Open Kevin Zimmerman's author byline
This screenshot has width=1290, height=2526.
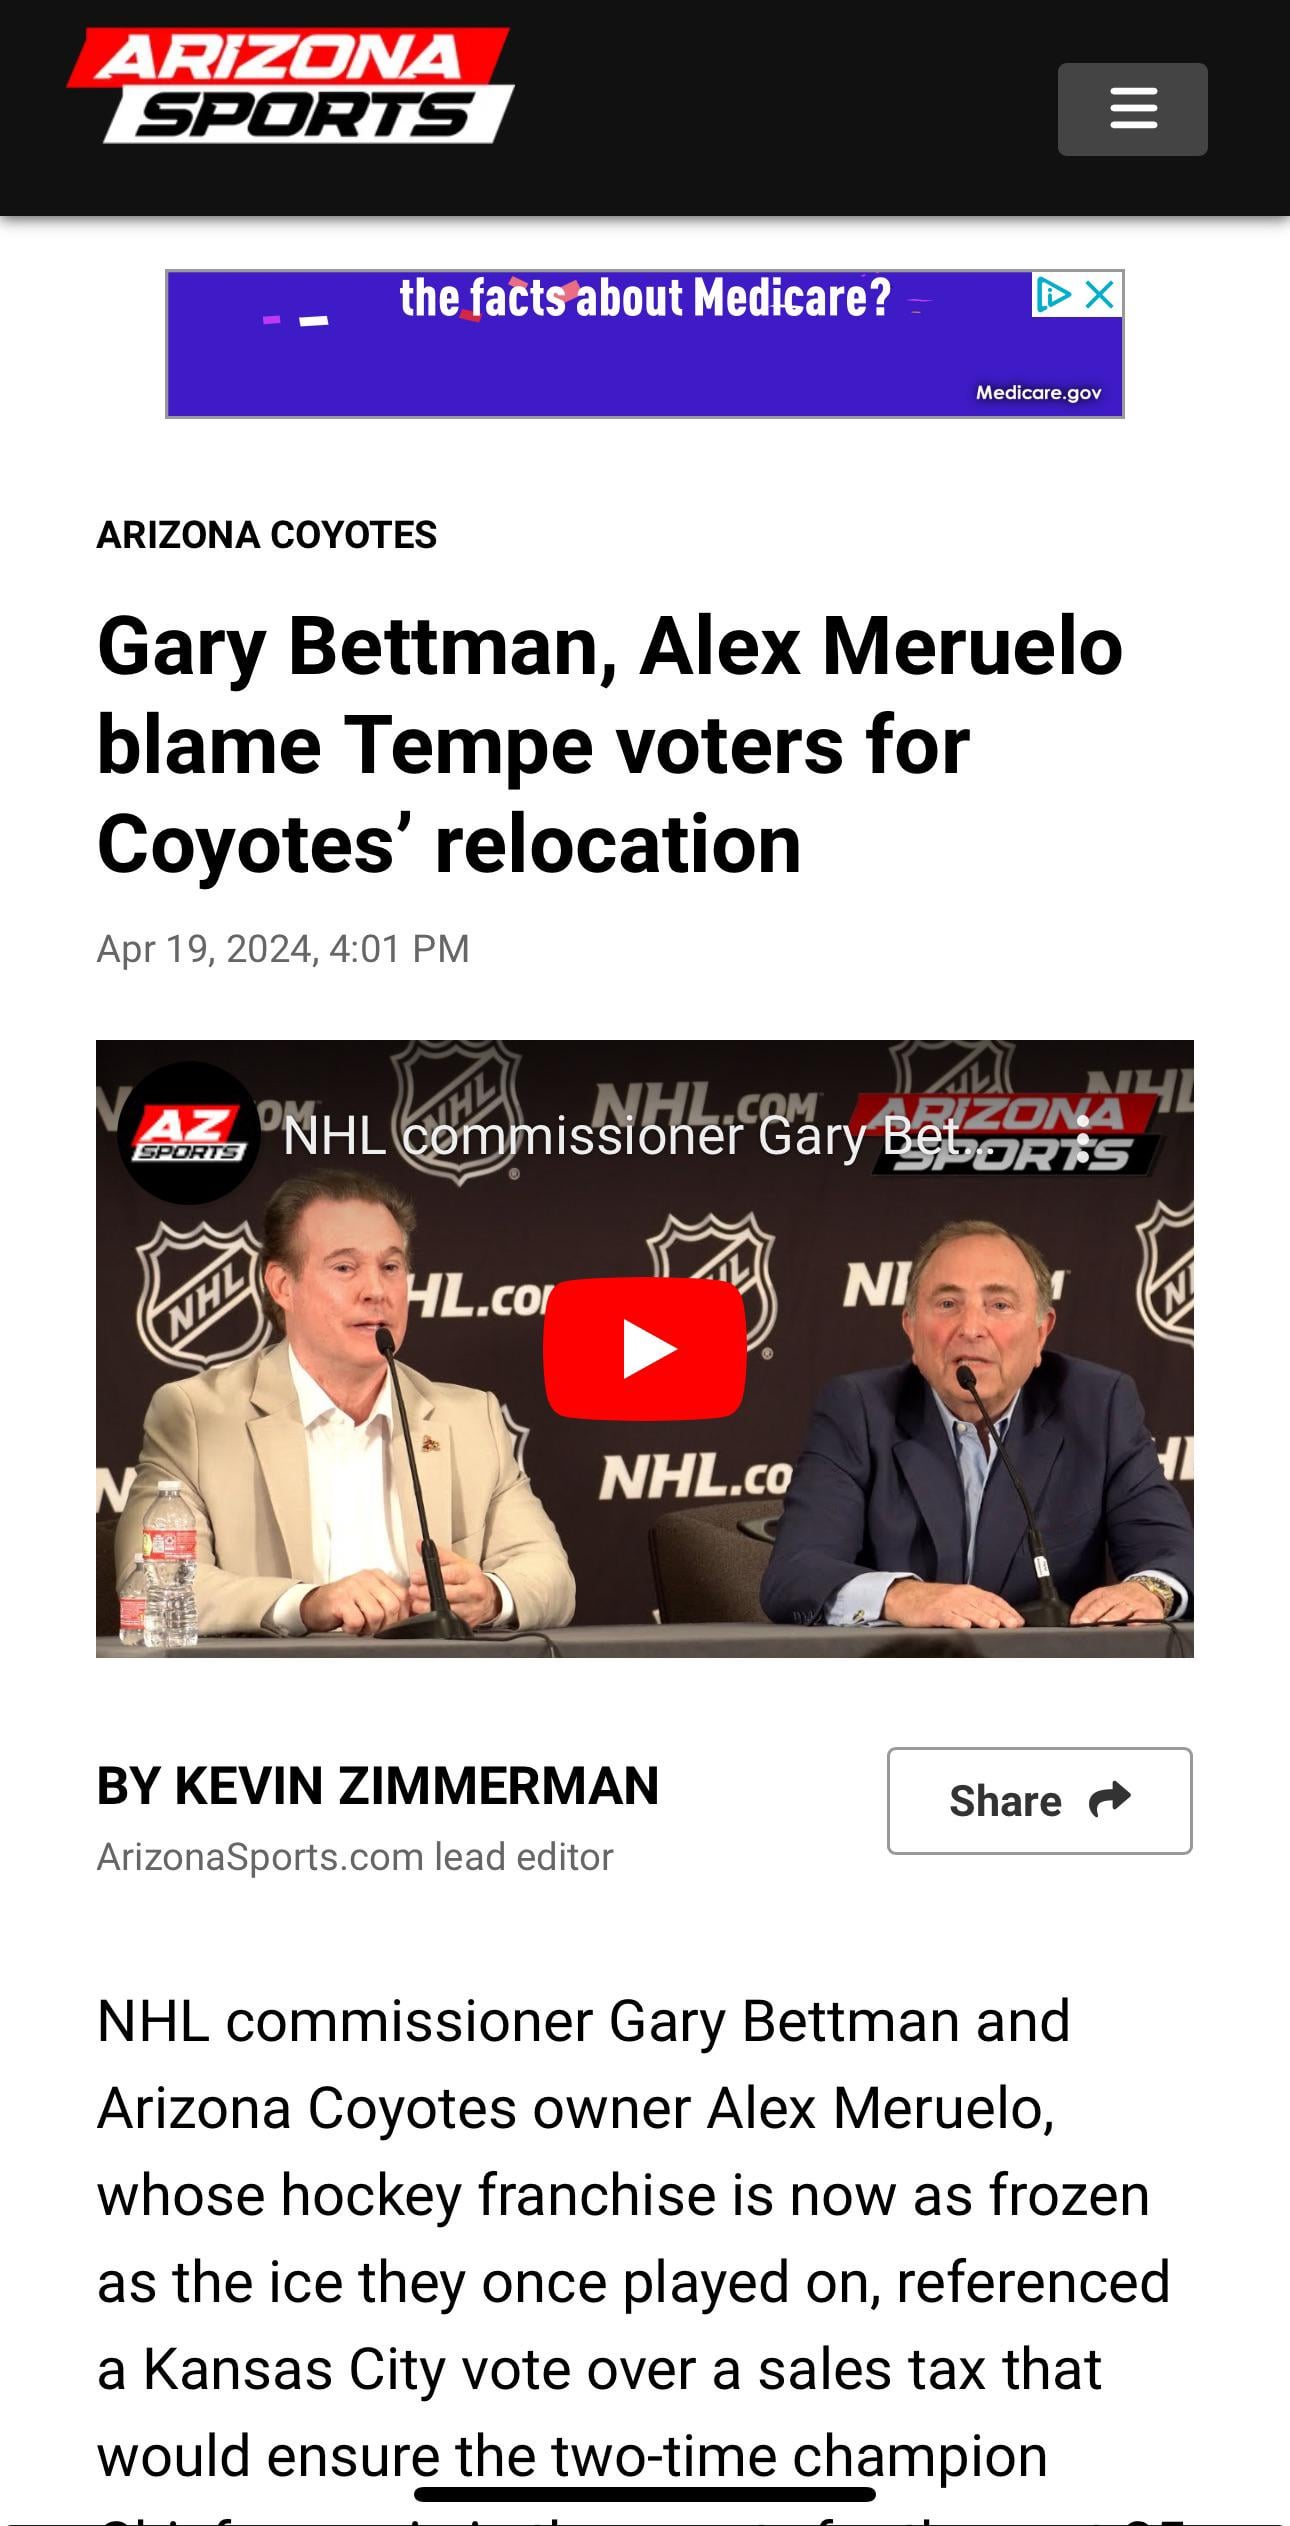[x=378, y=1786]
